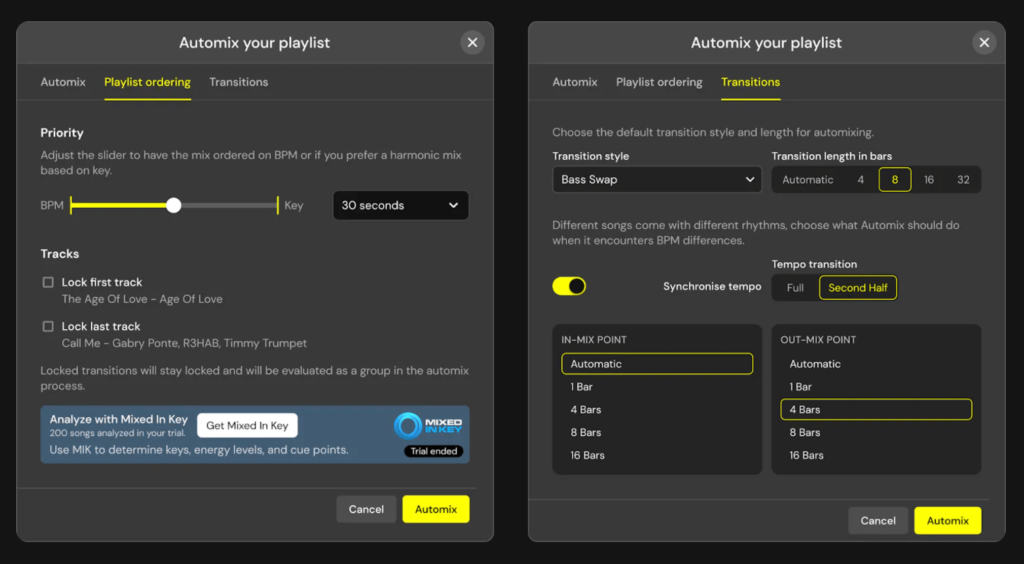Tick the Lock first track checkbox
The width and height of the screenshot is (1024, 564).
click(48, 282)
